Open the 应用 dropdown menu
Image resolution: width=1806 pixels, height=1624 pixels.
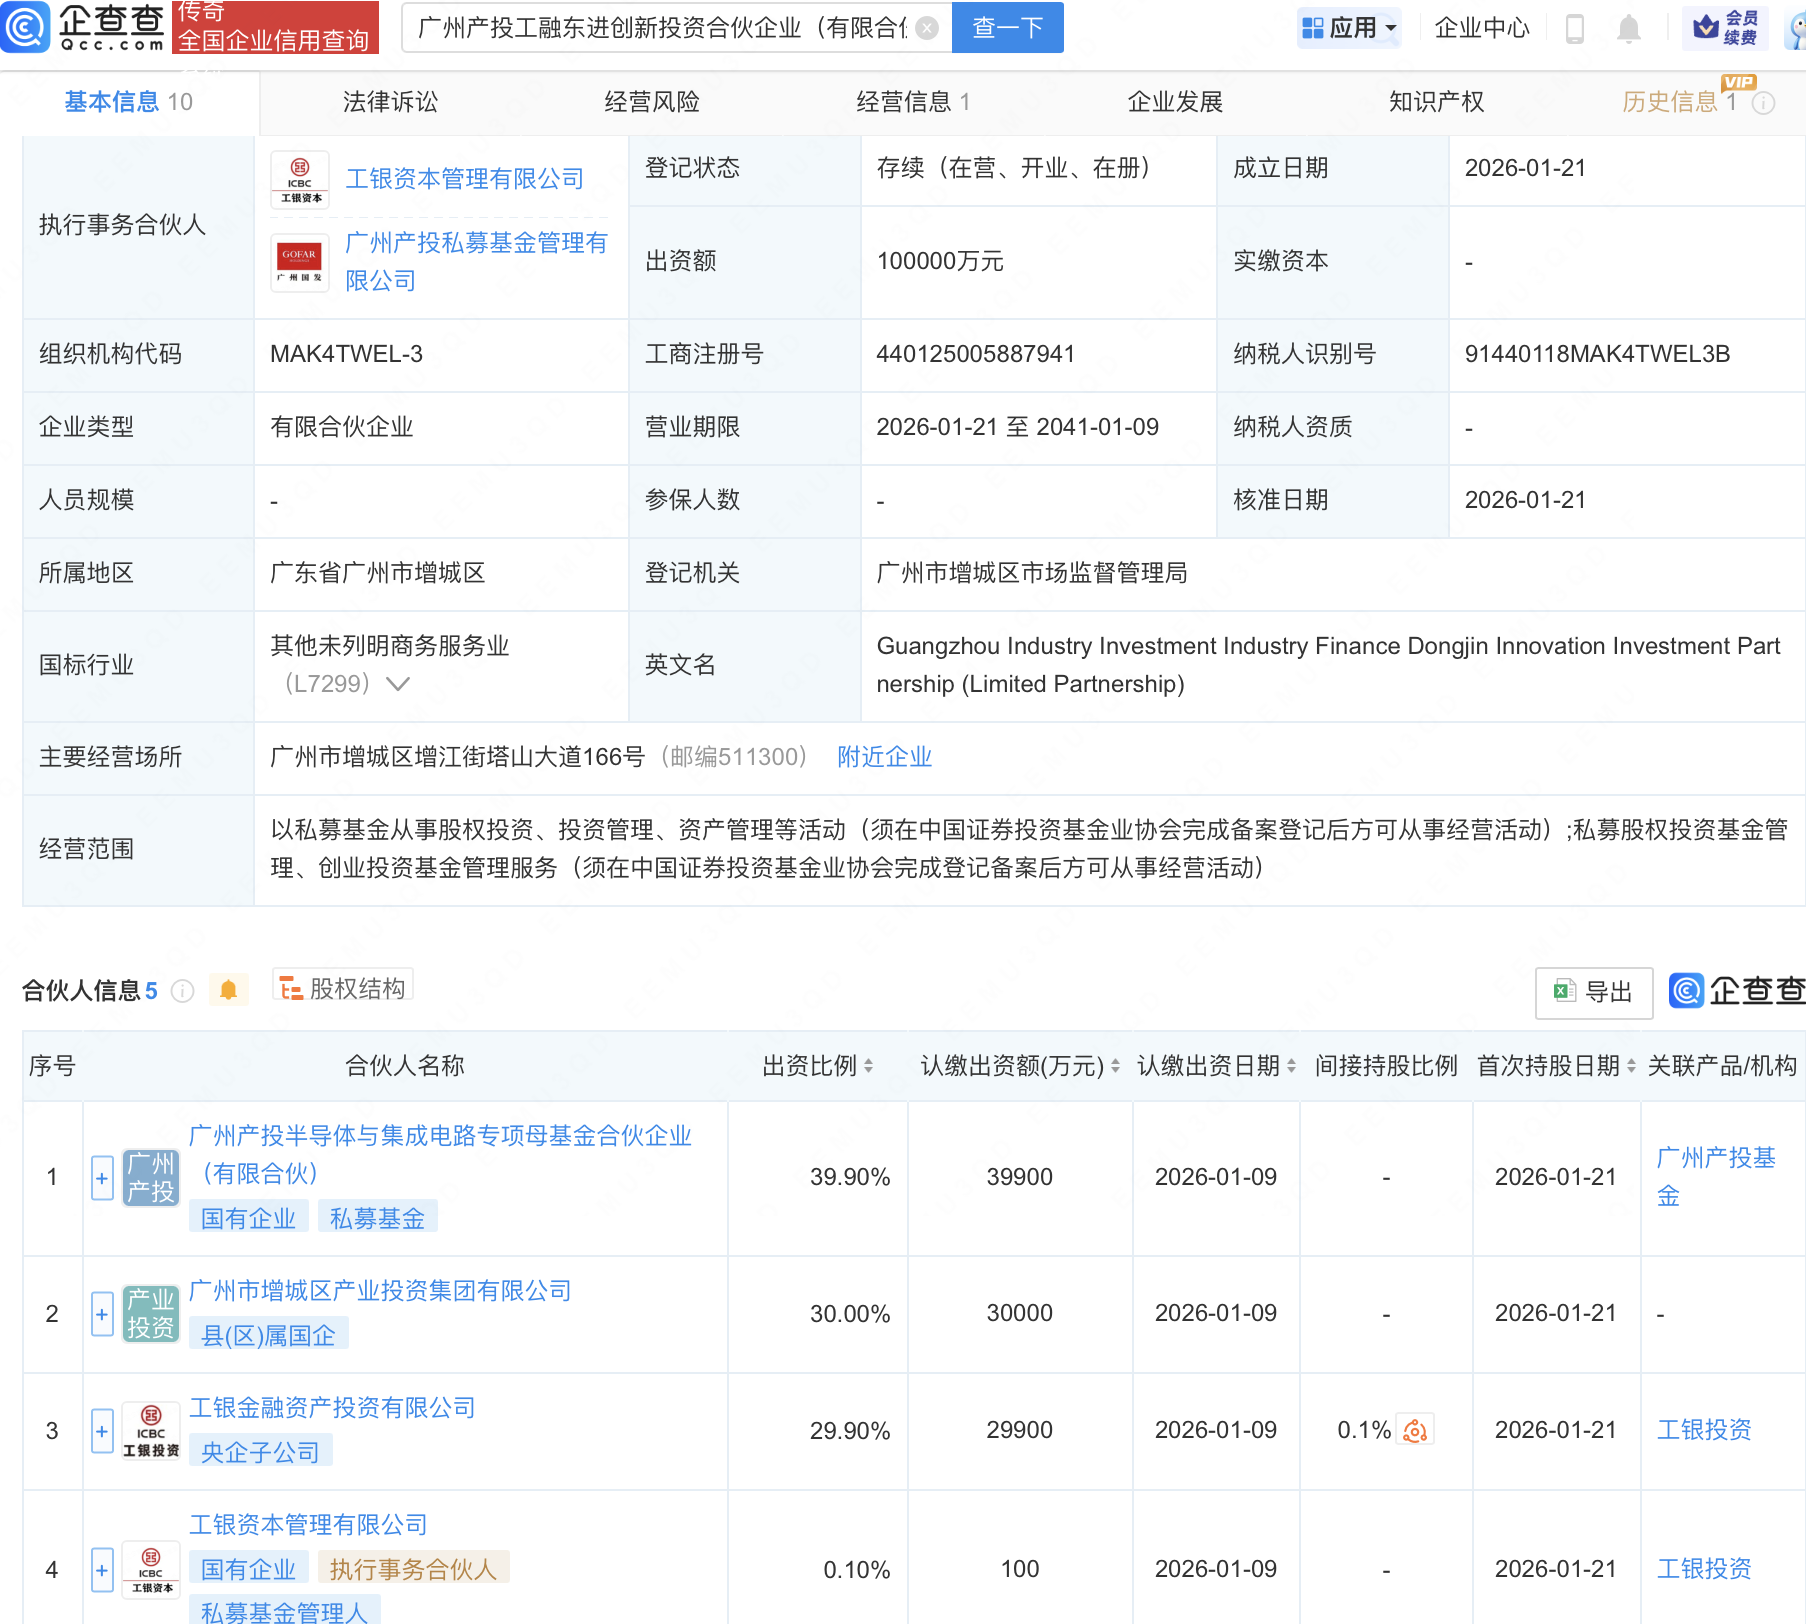tap(1349, 28)
